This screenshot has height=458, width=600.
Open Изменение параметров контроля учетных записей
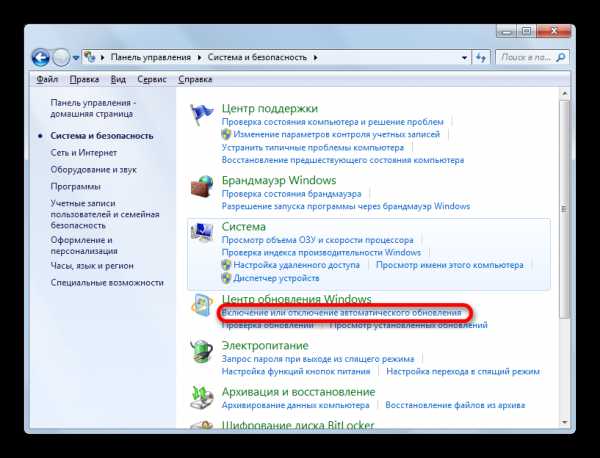337,134
